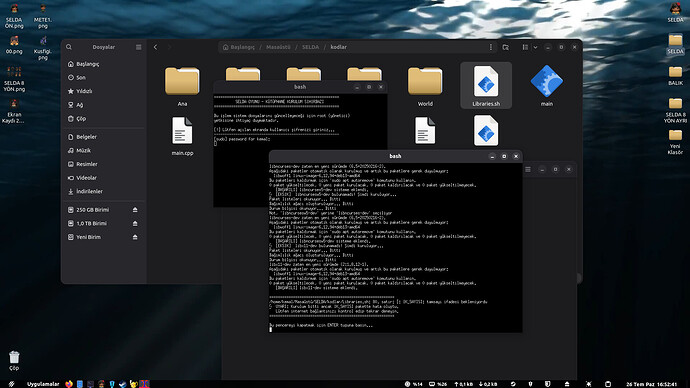The height and width of the screenshot is (388, 690).
Task: Click the memory usage %26 indicator
Action: pos(438,384)
